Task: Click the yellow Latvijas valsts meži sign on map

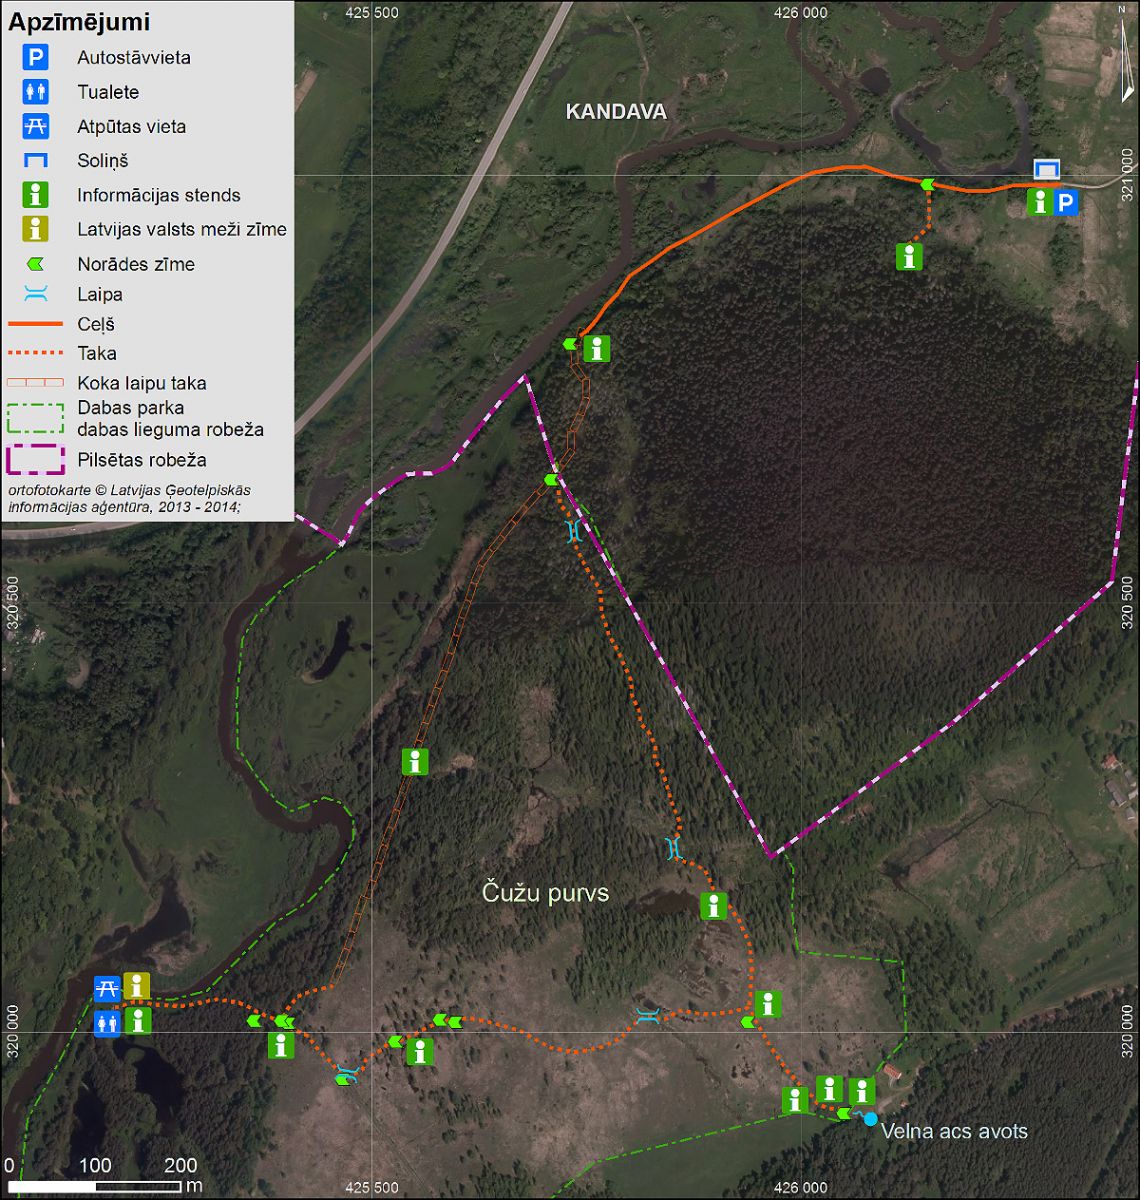Action: pyautogui.click(x=136, y=986)
